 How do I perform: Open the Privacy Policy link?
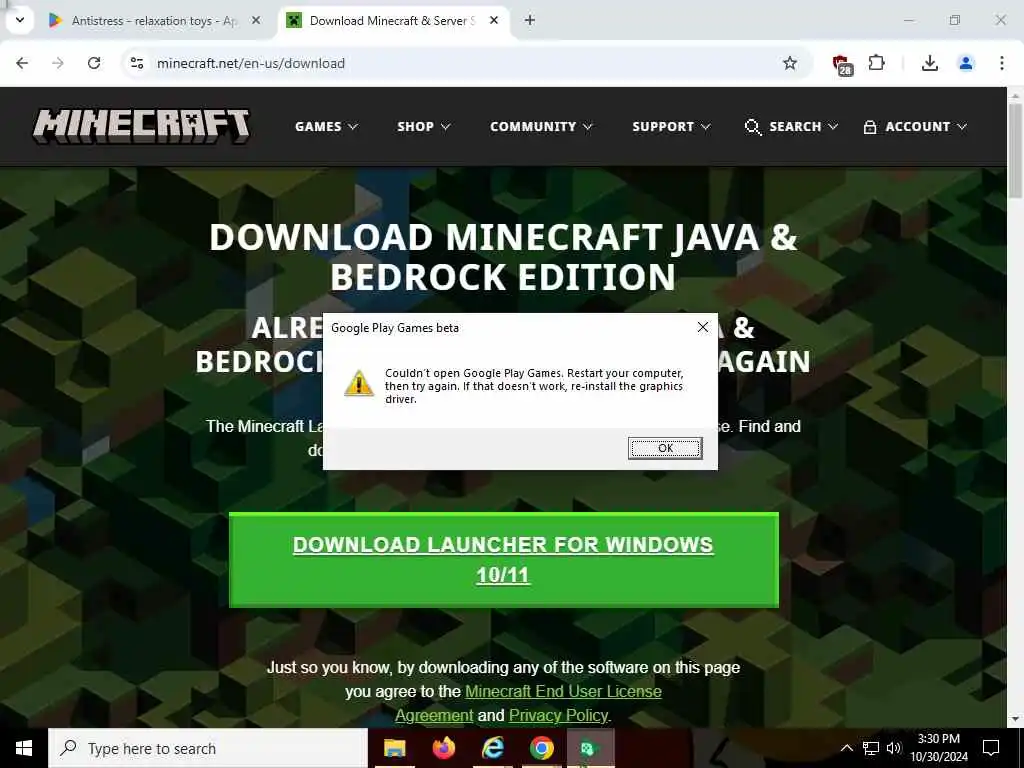pos(558,716)
